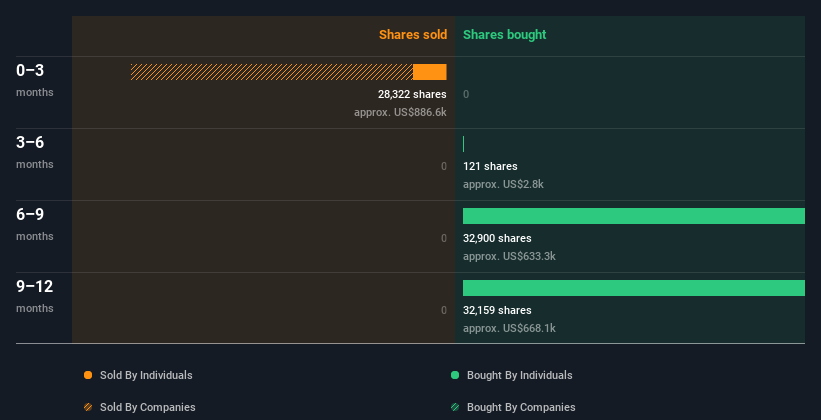Viewport: 821px width, 420px height.
Task: Click the approx. US$668.1k value
Action: point(509,328)
